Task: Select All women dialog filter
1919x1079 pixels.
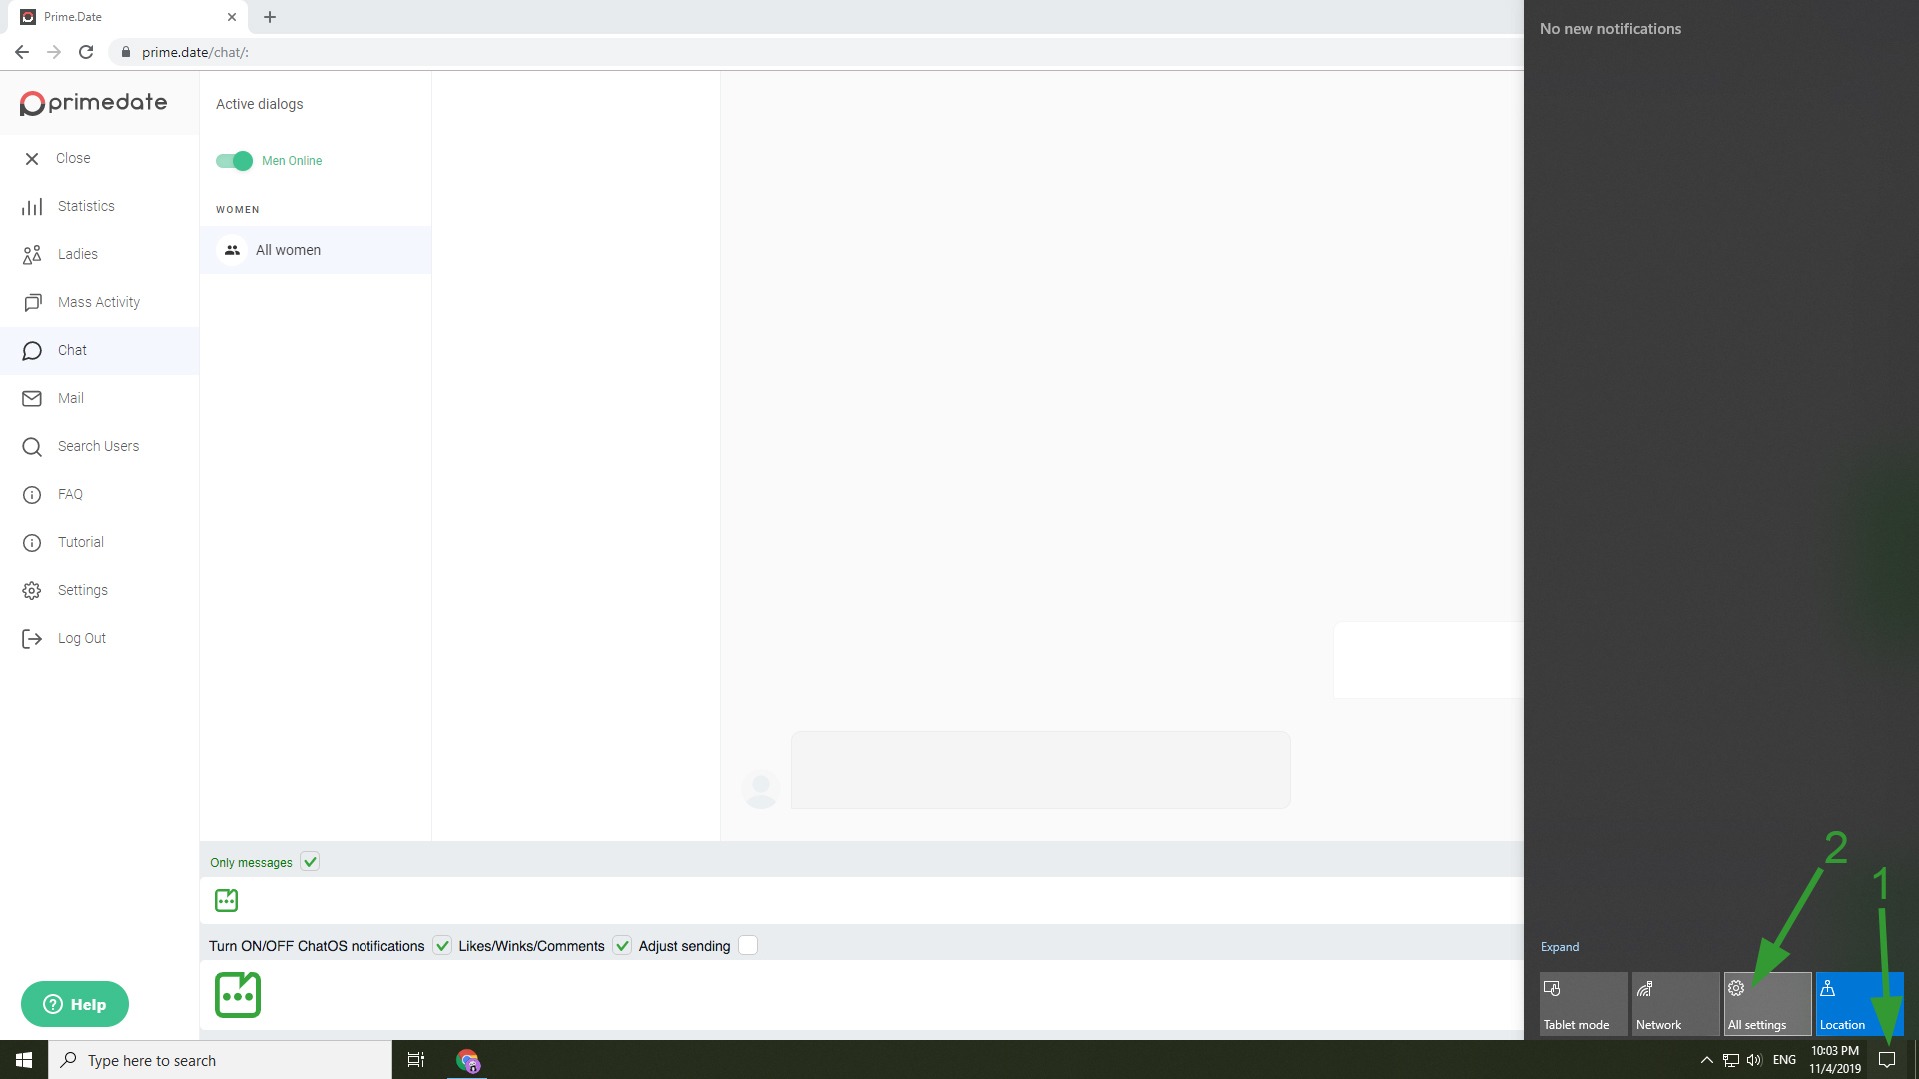Action: coord(315,250)
